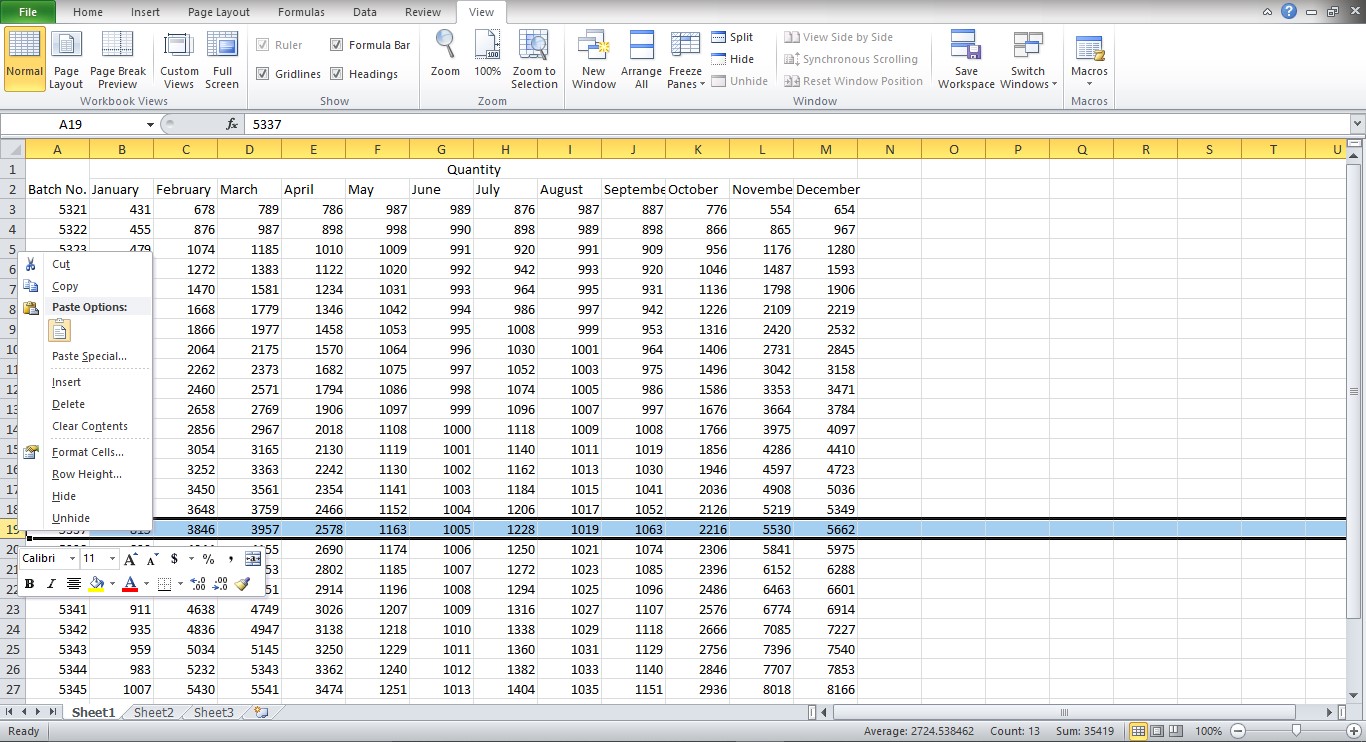Apply Percent Style from the mini toolbar
The width and height of the screenshot is (1366, 742).
tap(208, 558)
